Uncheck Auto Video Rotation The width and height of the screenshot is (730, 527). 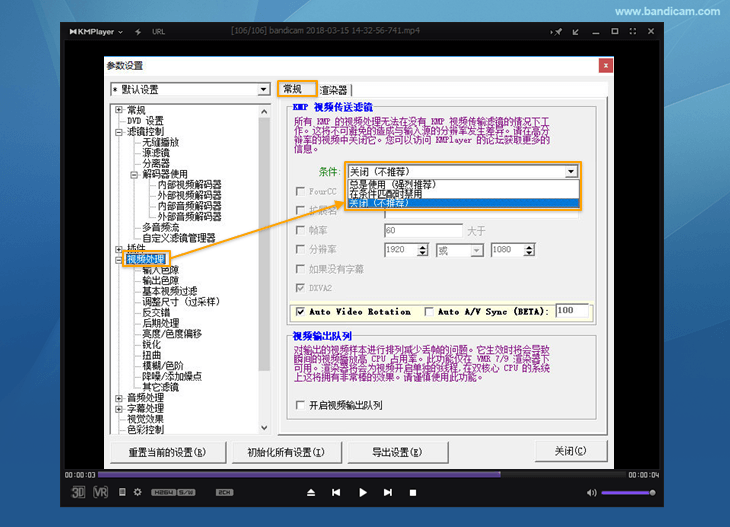(300, 311)
